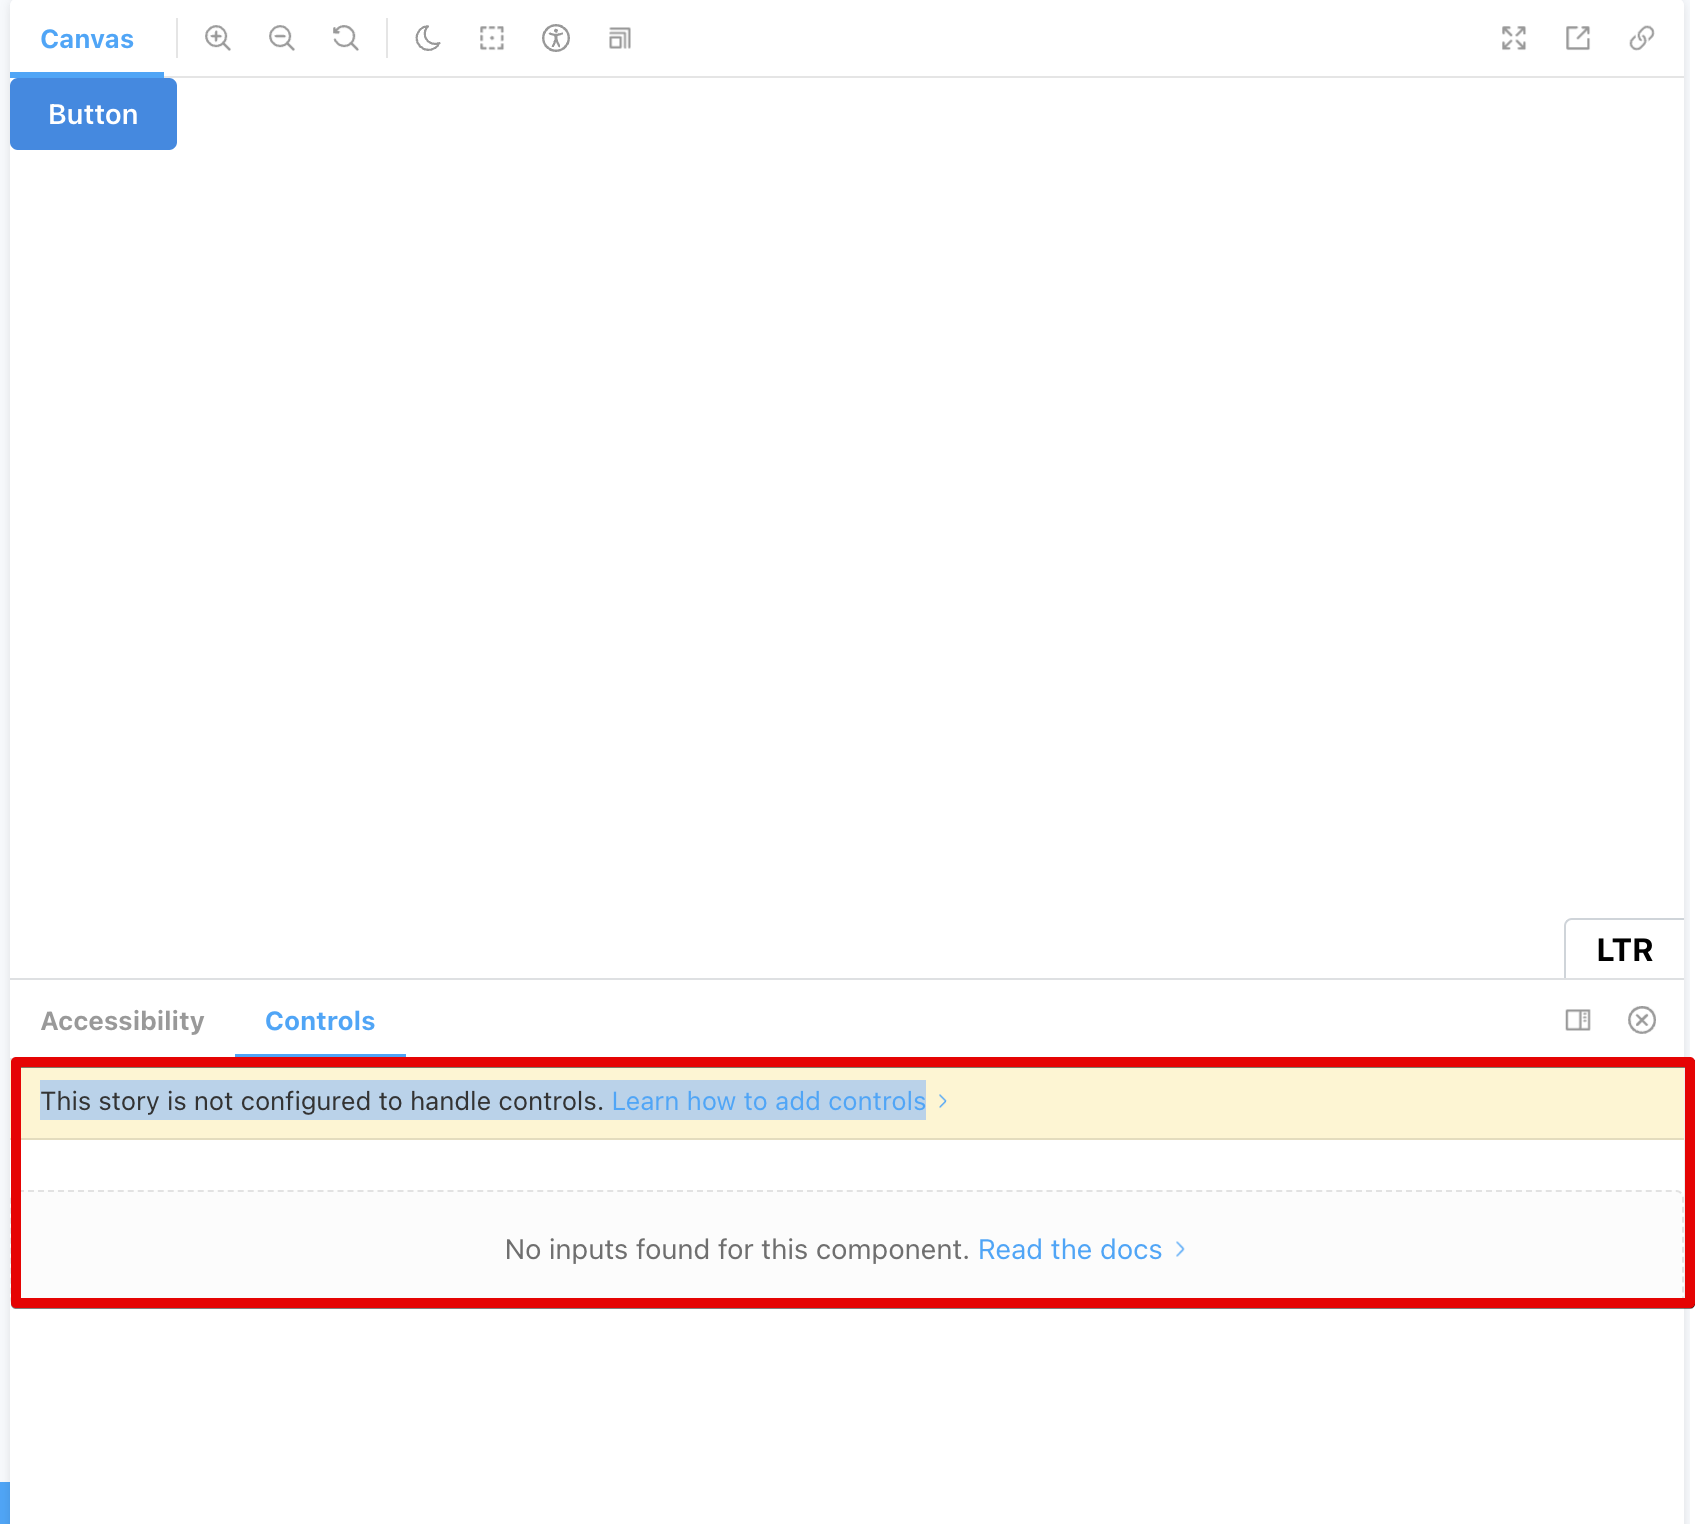Enter fullscreen story view

click(1514, 38)
